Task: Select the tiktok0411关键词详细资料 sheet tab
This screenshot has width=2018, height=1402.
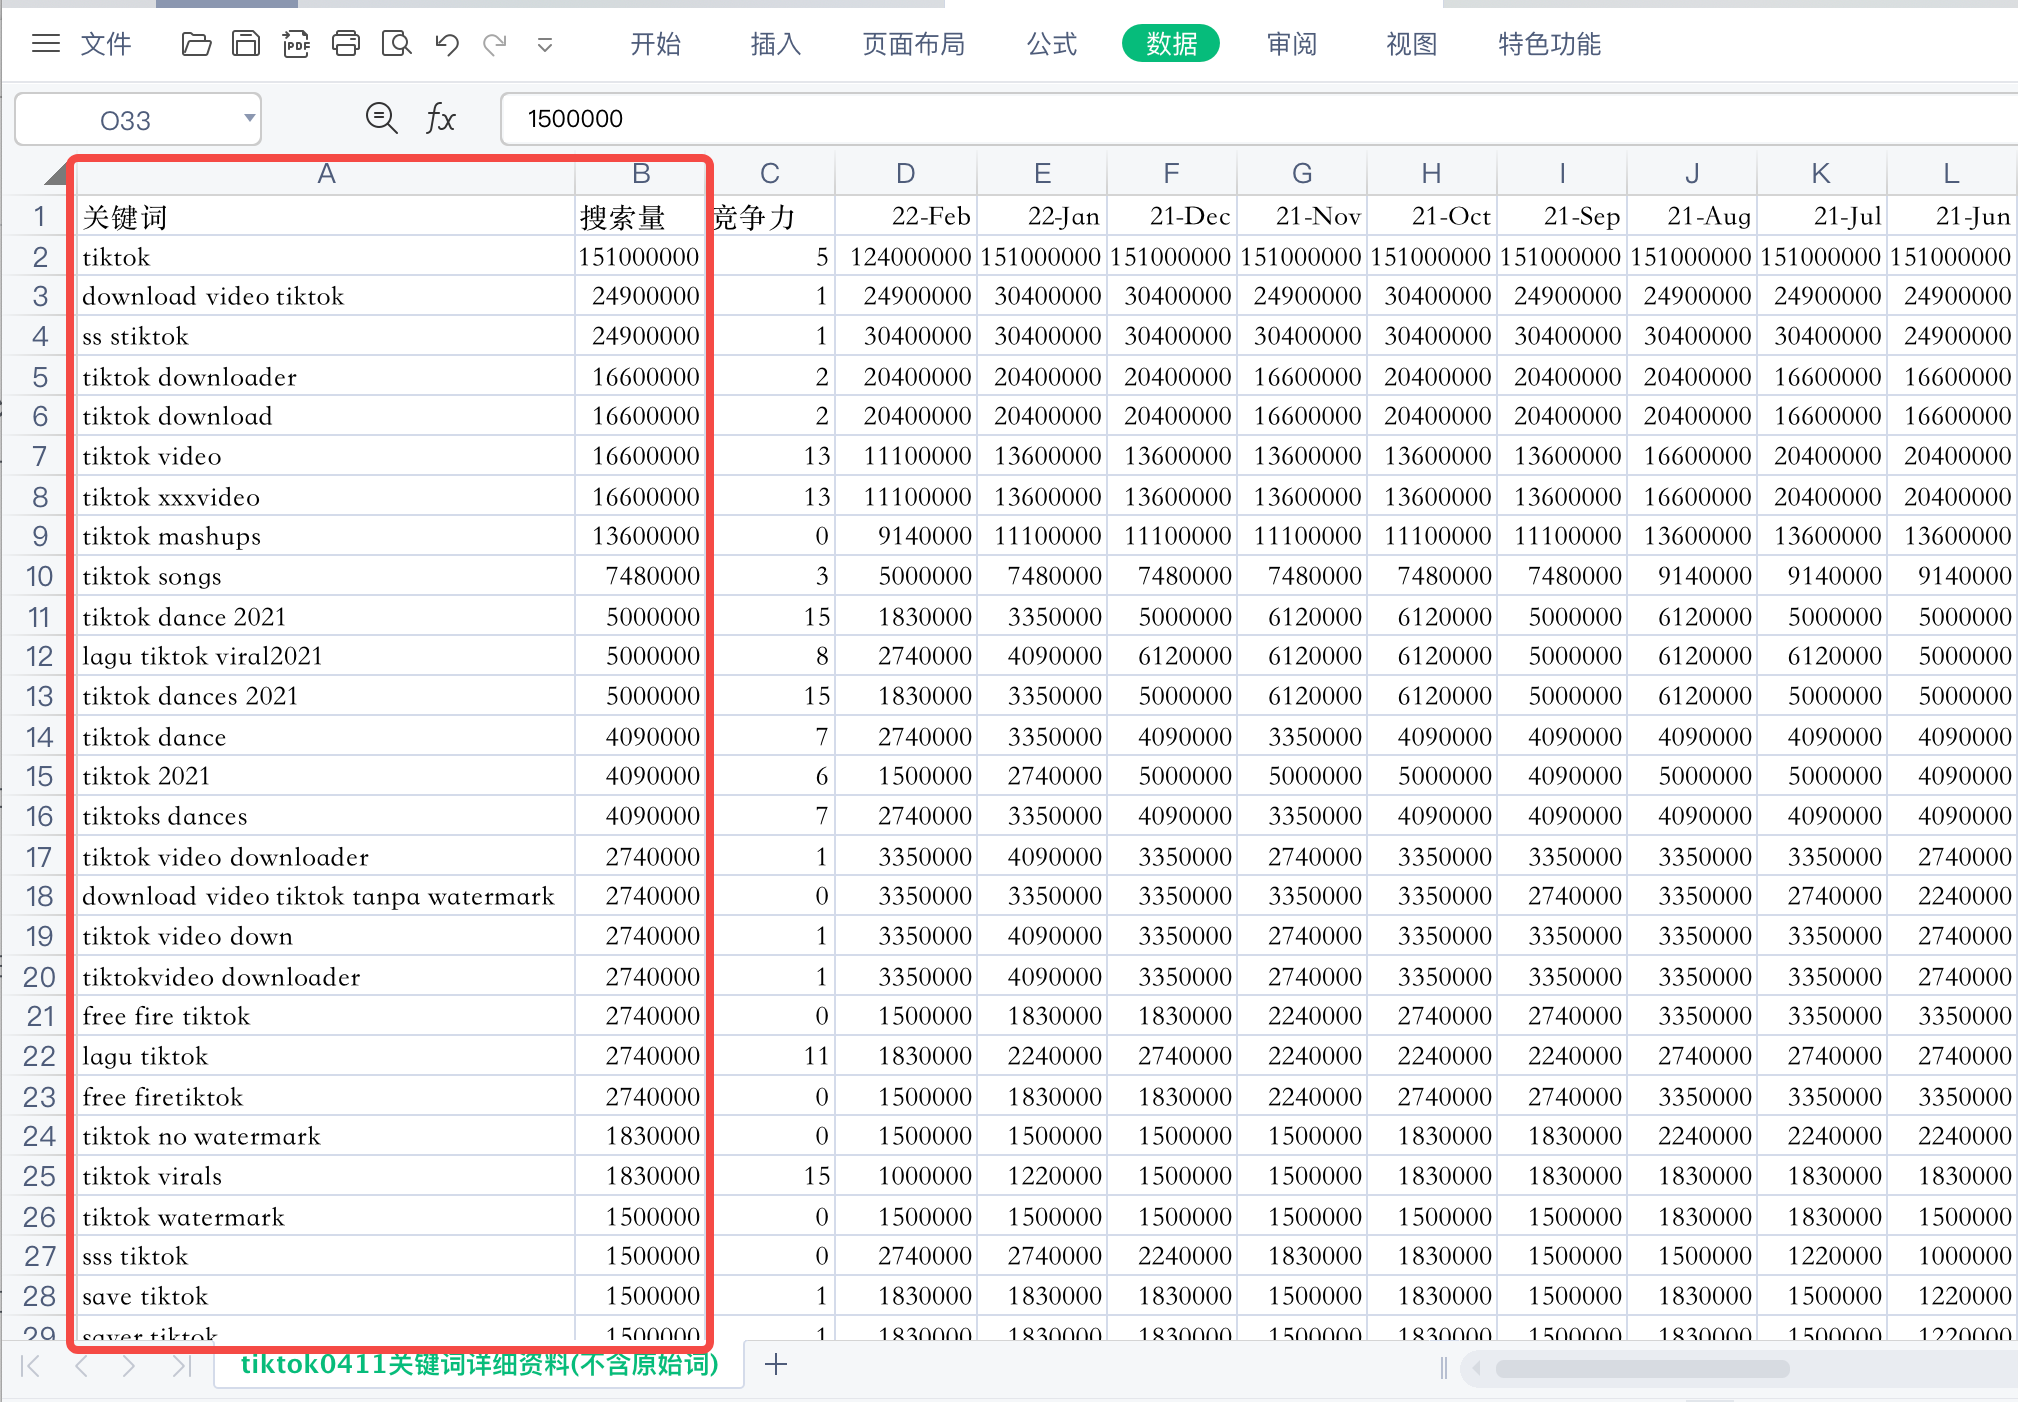Action: pos(479,1365)
